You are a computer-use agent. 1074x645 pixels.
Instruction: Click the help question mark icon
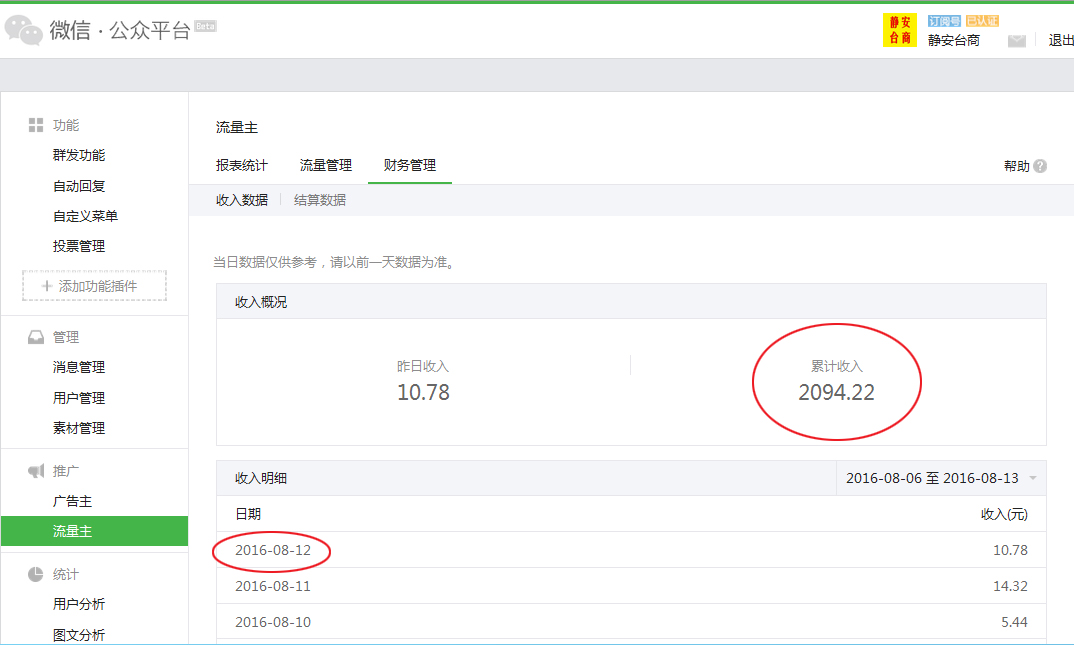[x=1041, y=166]
